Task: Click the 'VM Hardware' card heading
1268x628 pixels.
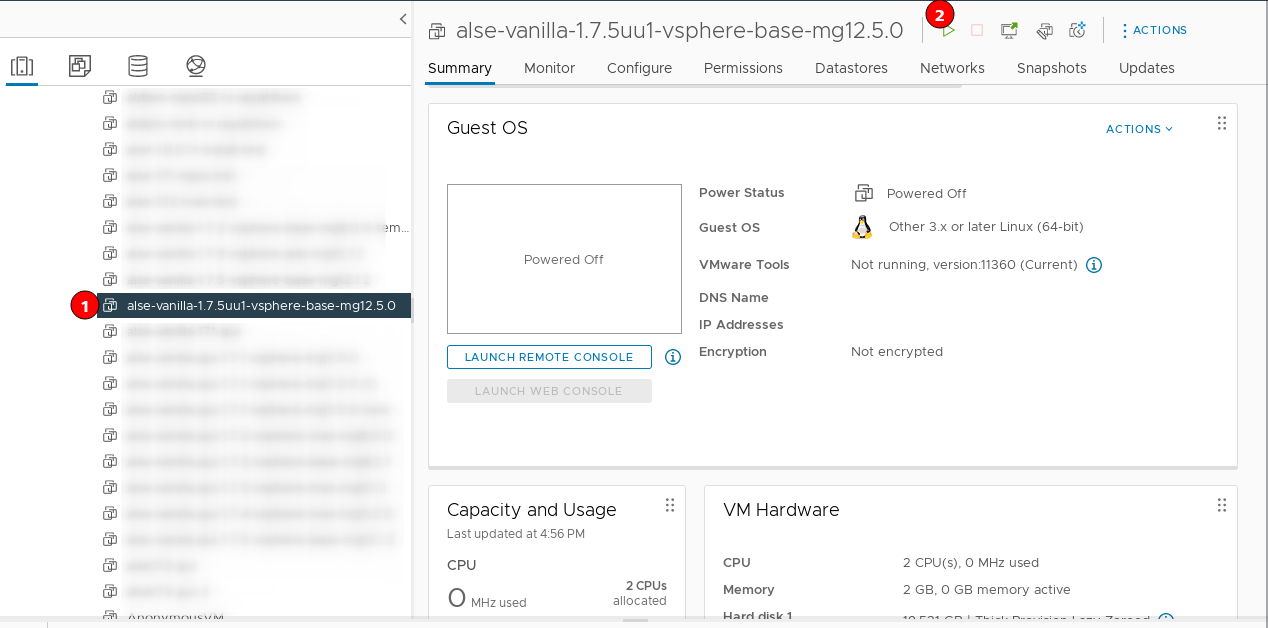Action: coord(781,510)
